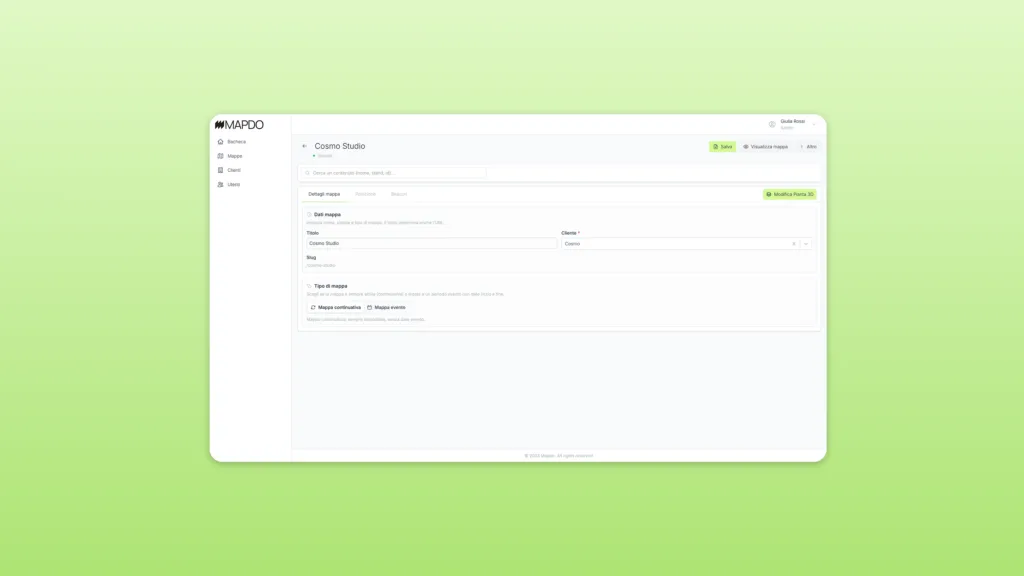Screen dimensions: 1024x576
Task: Click the Modifica Pianta 3D button
Action: [x=790, y=194]
